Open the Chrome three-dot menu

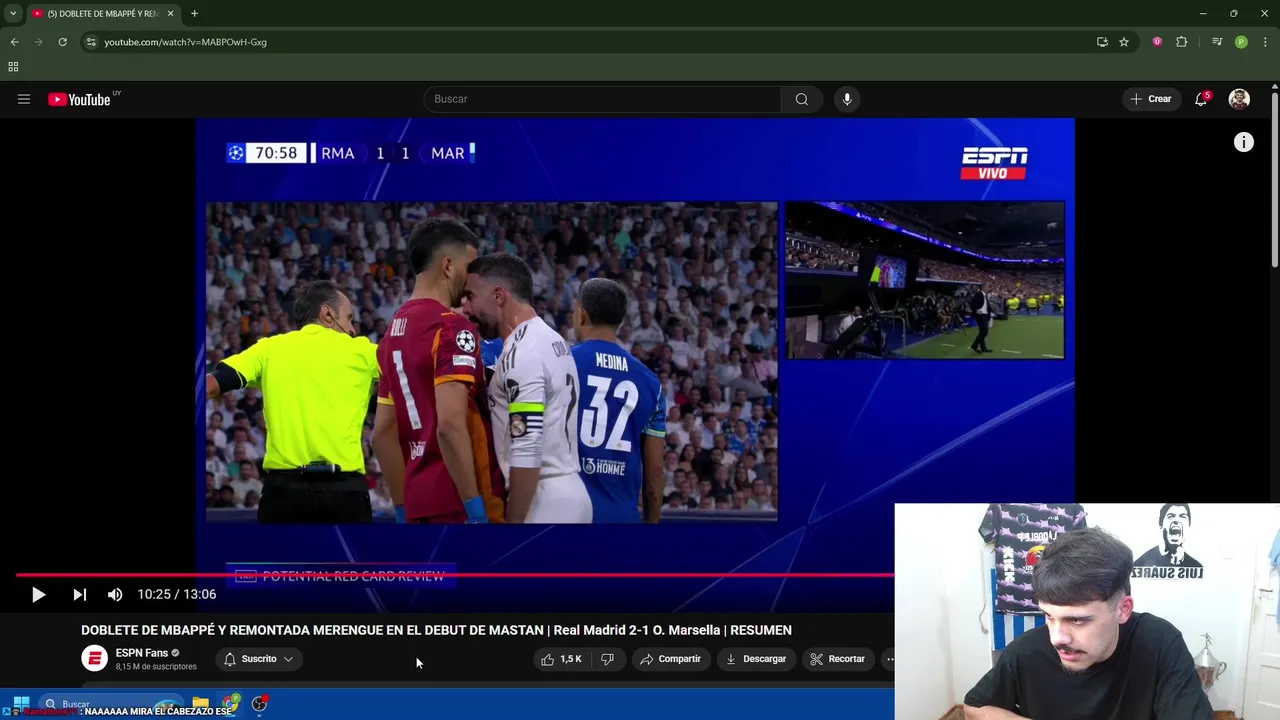pos(1266,42)
